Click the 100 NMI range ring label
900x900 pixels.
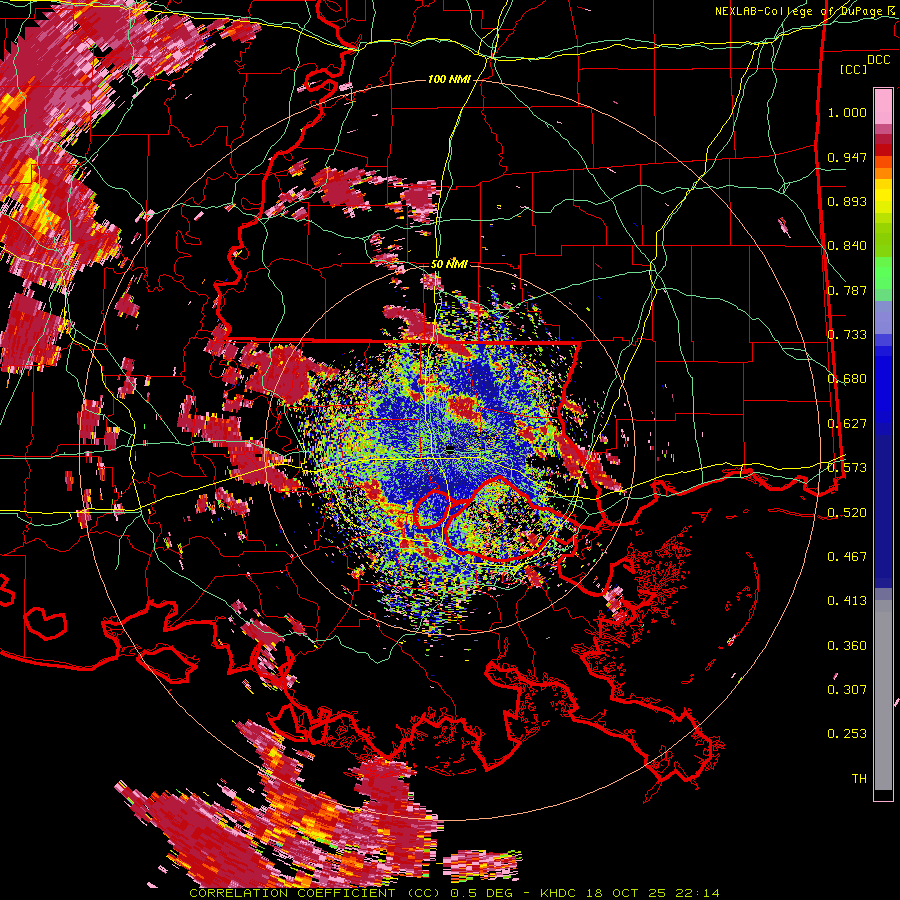[449, 79]
